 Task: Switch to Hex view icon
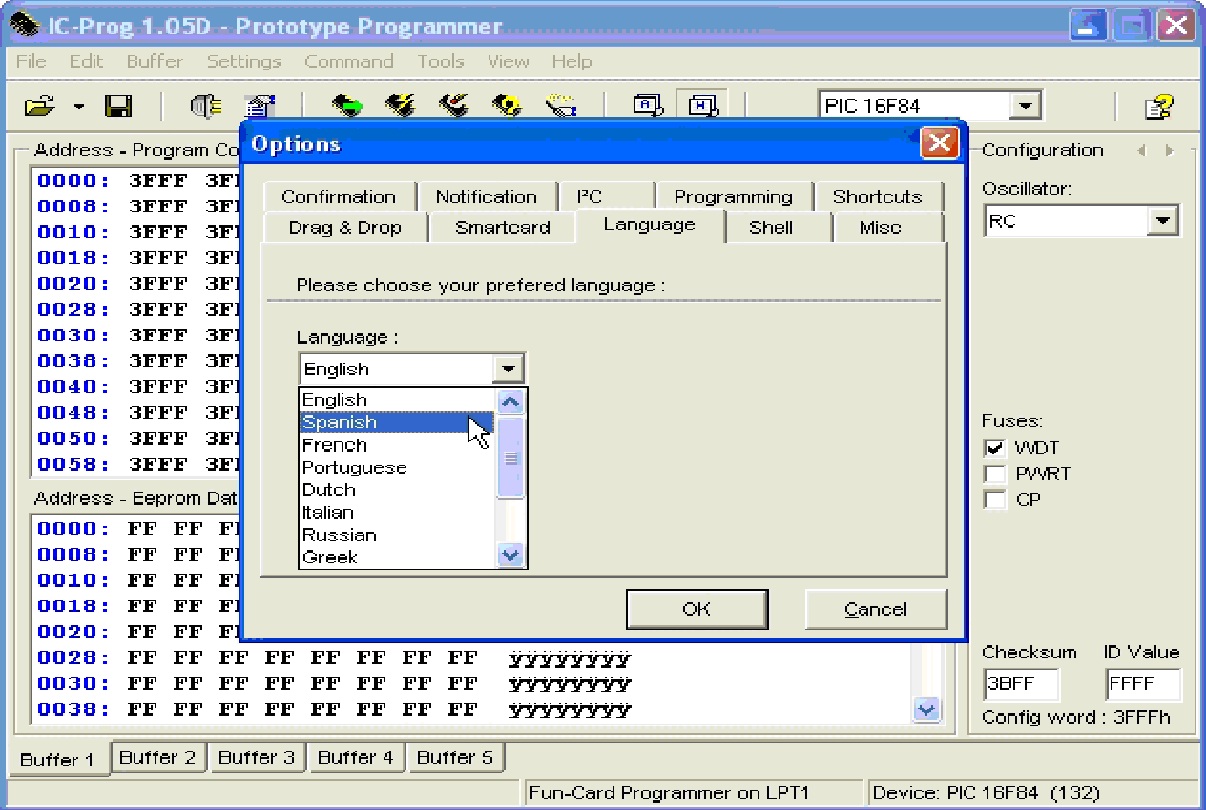(x=702, y=105)
